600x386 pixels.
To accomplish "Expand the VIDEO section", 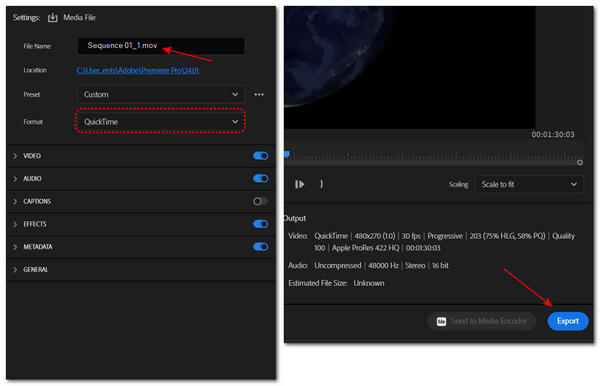I will 15,156.
